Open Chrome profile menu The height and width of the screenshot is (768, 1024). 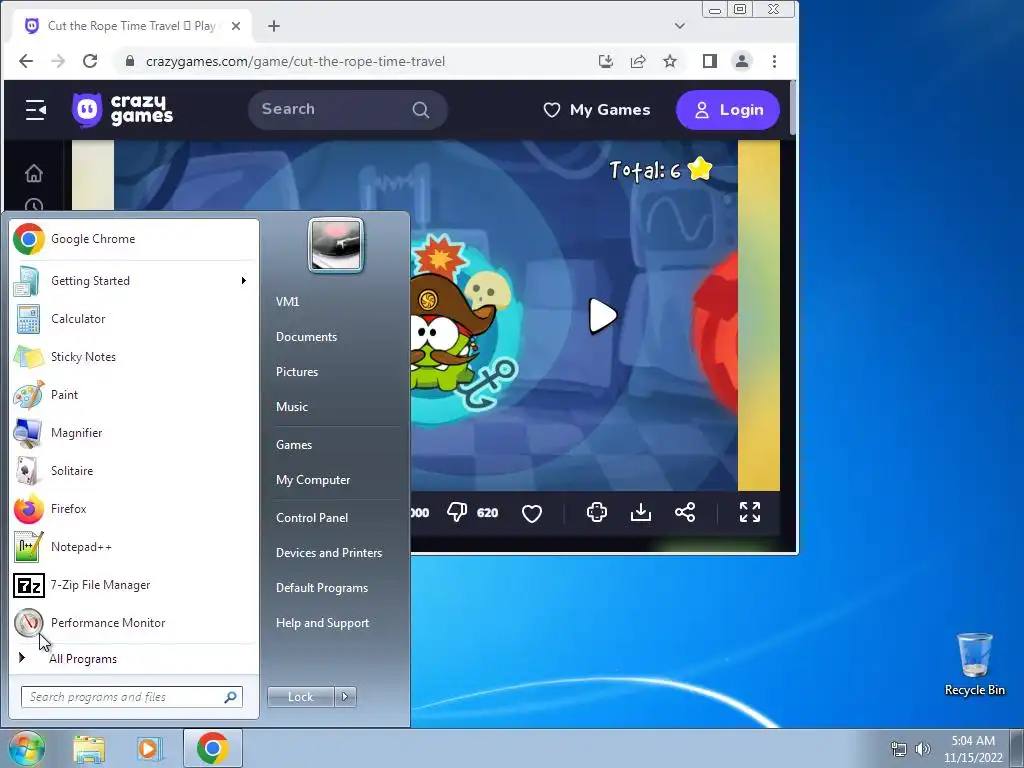tap(742, 61)
